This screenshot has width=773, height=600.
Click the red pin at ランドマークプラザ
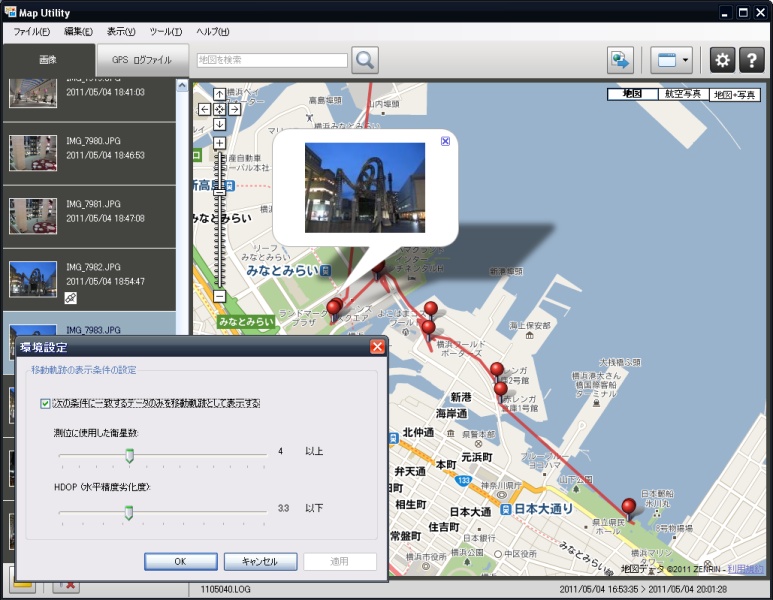[x=334, y=310]
